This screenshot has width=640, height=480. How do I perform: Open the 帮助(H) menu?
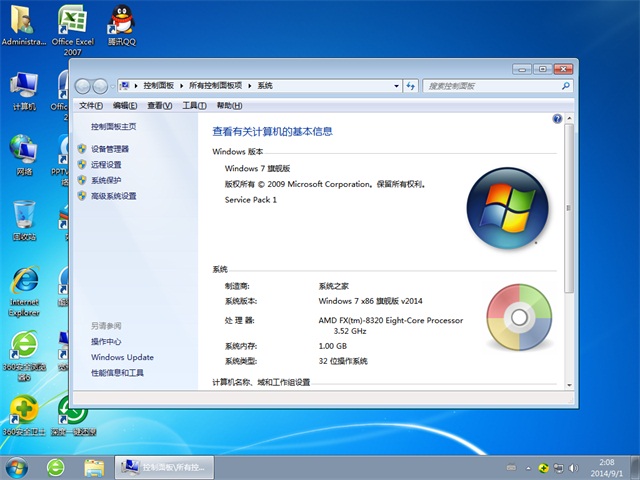(229, 106)
